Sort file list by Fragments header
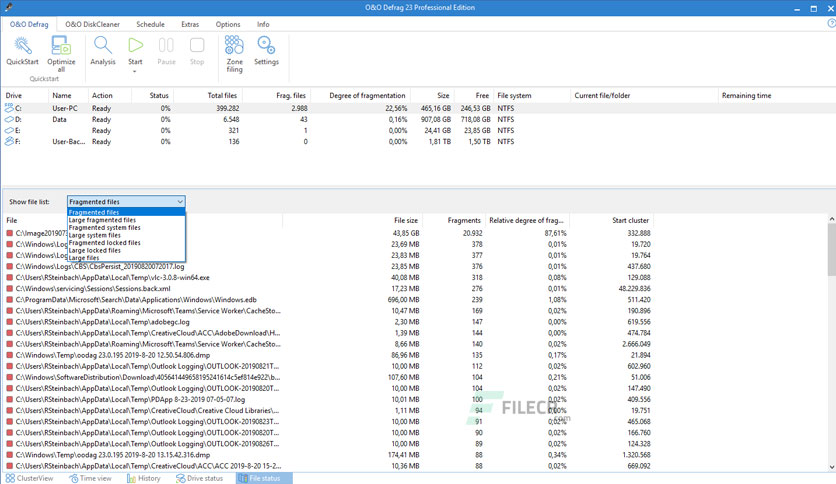This screenshot has width=836, height=484. tap(453, 220)
